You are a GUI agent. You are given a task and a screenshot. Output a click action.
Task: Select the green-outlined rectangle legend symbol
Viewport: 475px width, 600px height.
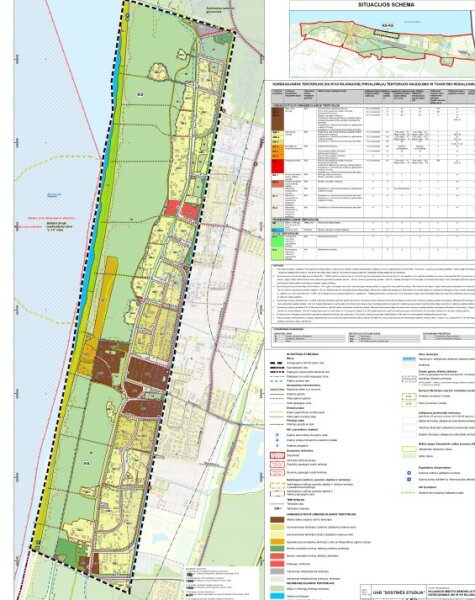pyautogui.click(x=409, y=449)
